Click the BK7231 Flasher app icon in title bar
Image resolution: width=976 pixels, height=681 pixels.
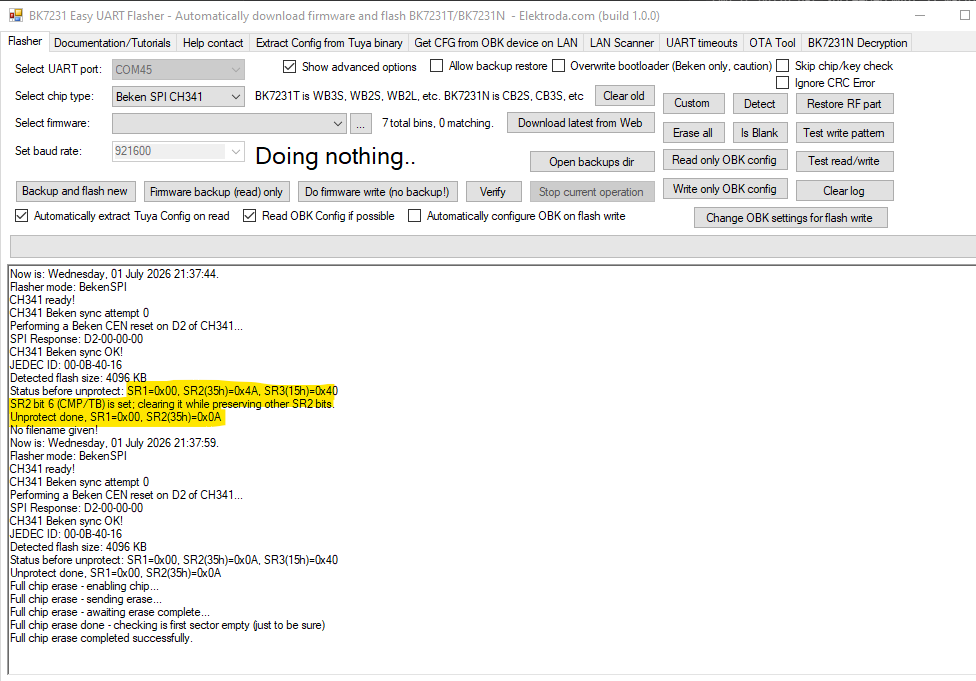pyautogui.click(x=16, y=15)
